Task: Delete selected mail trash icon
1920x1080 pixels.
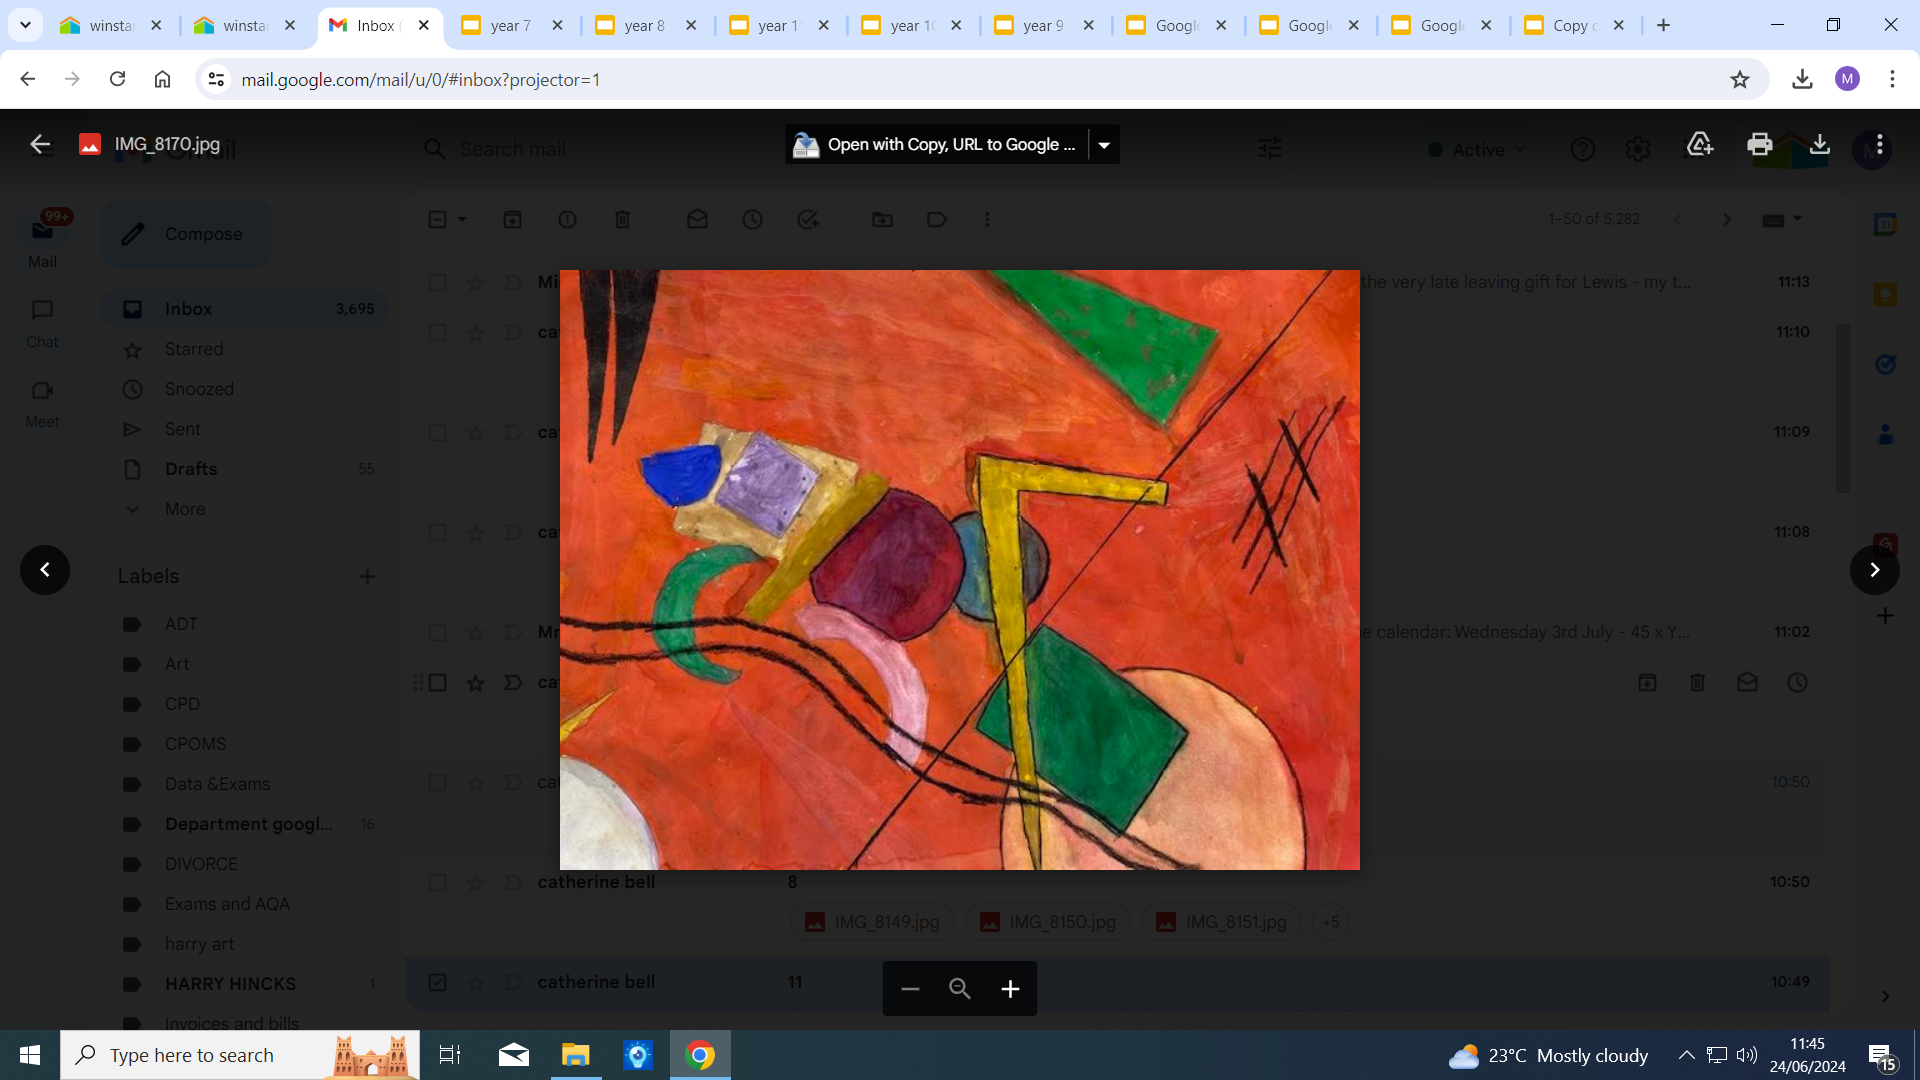Action: point(622,219)
